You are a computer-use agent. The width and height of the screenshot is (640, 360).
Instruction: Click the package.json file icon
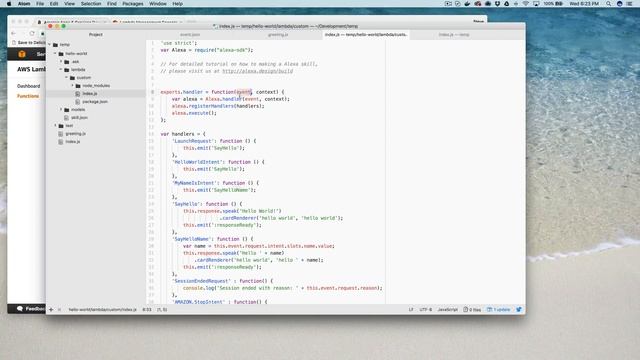(78, 102)
